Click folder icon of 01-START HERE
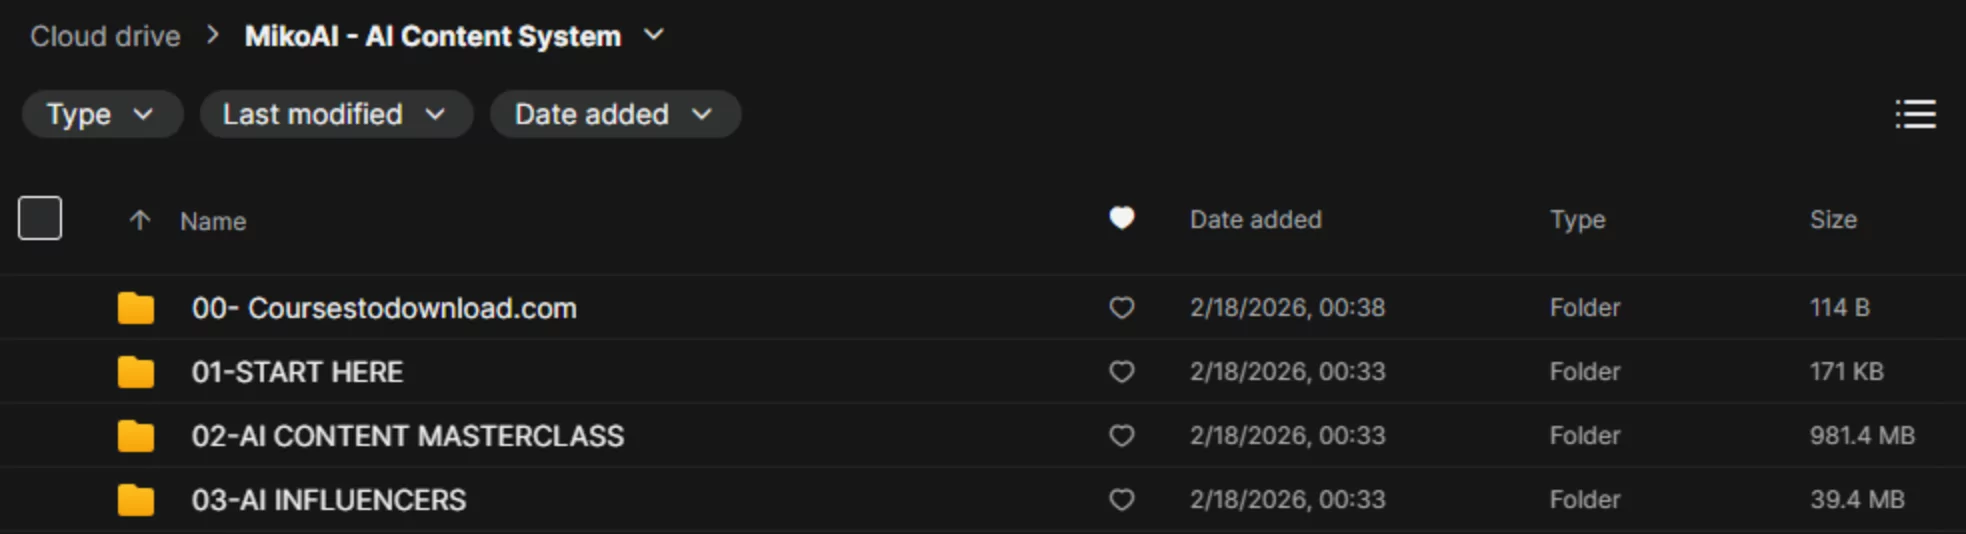The height and width of the screenshot is (534, 1966). pyautogui.click(x=135, y=372)
